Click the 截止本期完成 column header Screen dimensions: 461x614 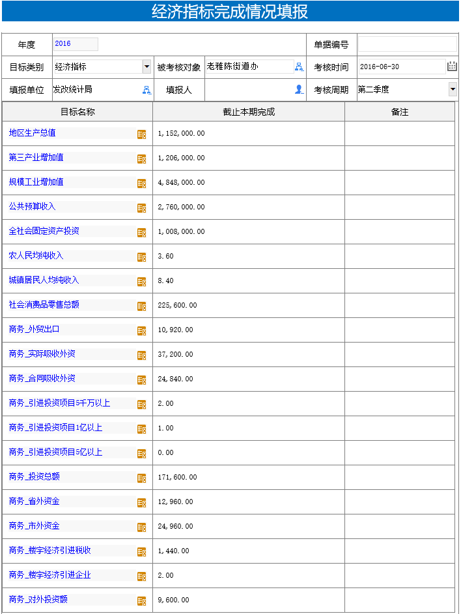pyautogui.click(x=249, y=112)
